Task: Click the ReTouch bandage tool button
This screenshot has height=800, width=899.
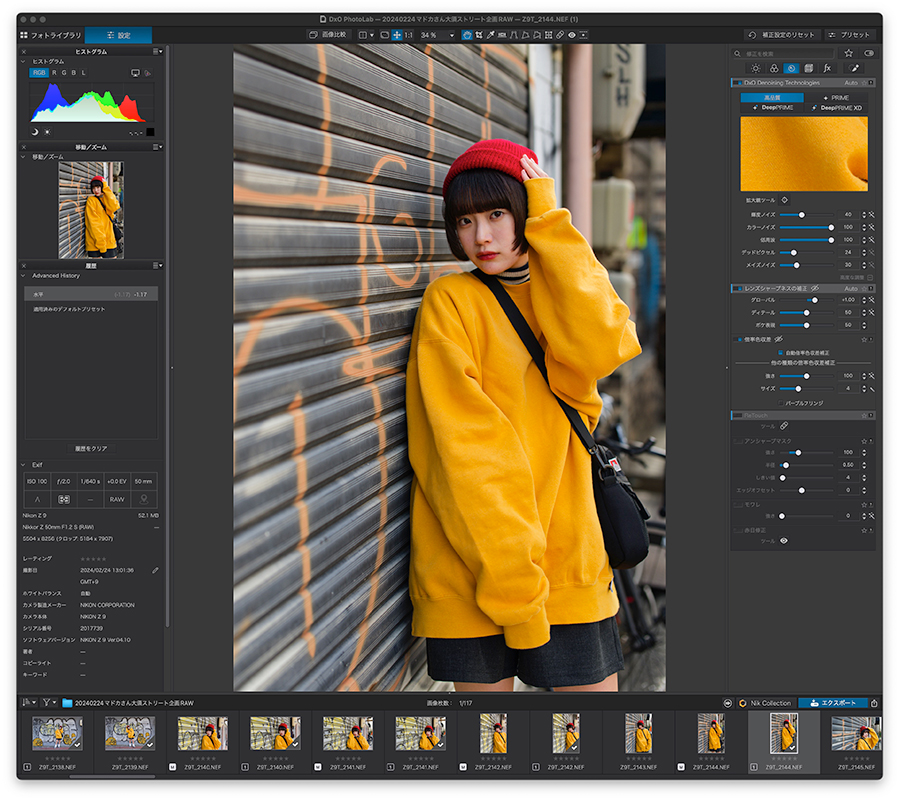Action: [x=784, y=426]
